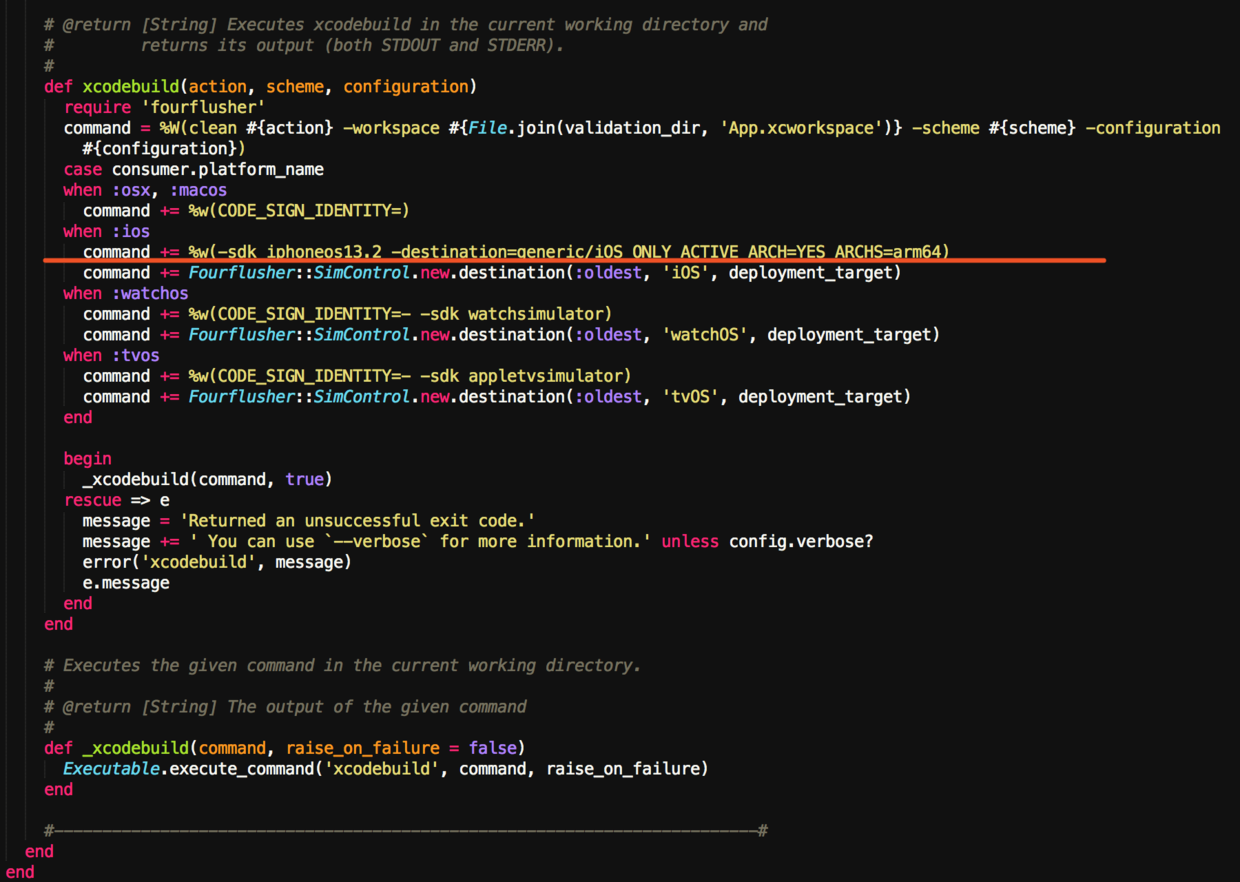
Task: Click the wrapped '#{configuration})' line
Action: click(x=164, y=149)
